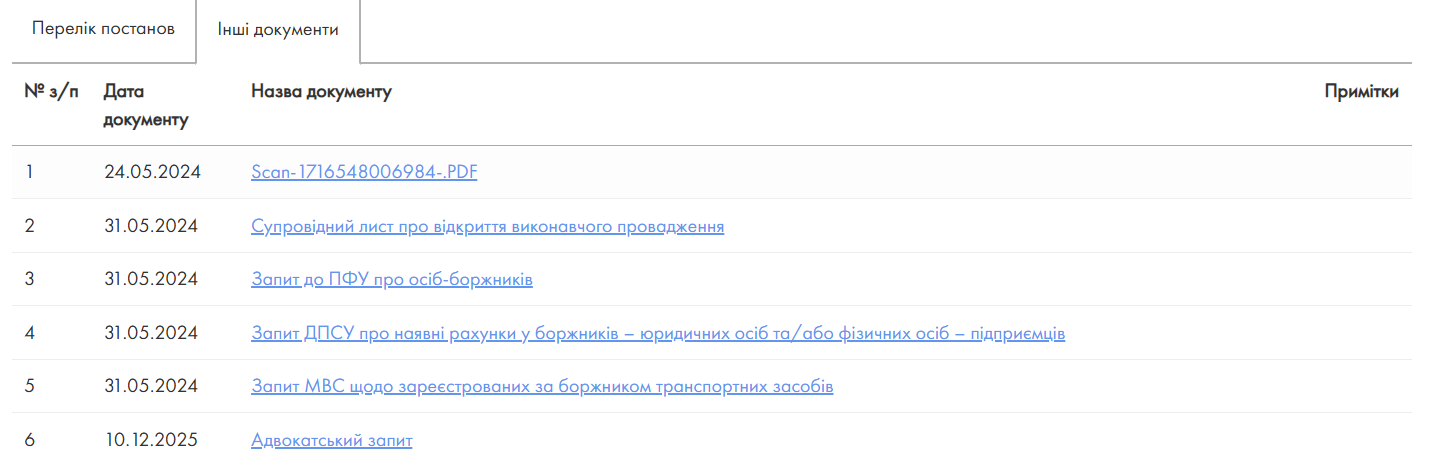Open the Scan-1716548006984-.PDF document link
This screenshot has width=1442, height=465.
pos(364,172)
